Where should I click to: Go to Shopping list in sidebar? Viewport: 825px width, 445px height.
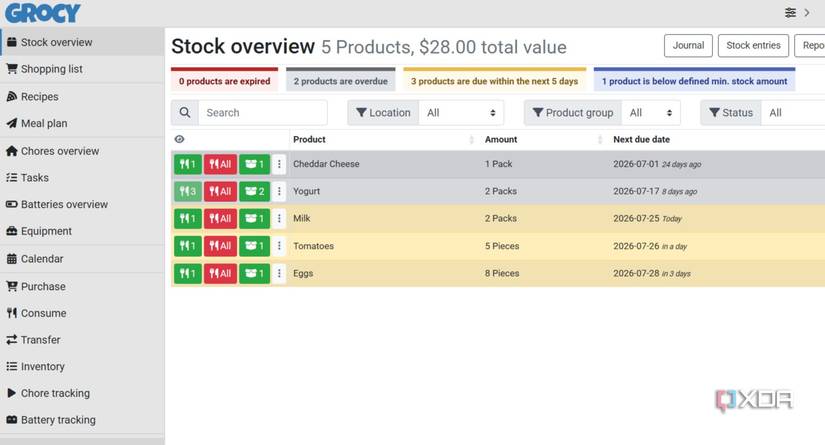click(x=82, y=69)
